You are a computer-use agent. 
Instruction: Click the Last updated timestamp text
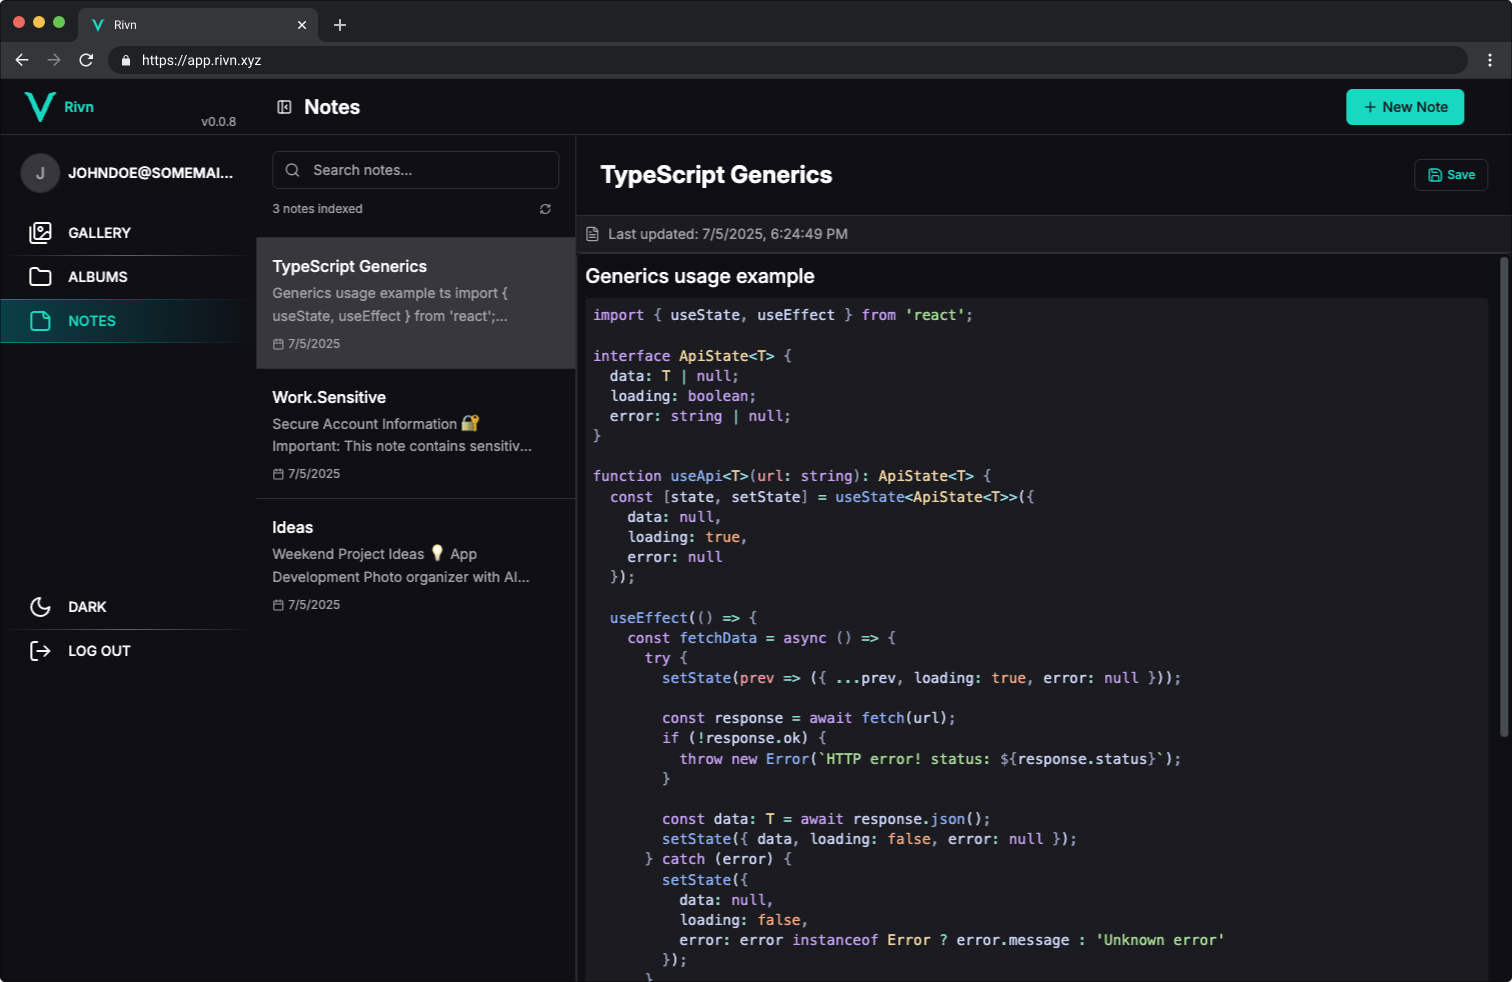(728, 234)
